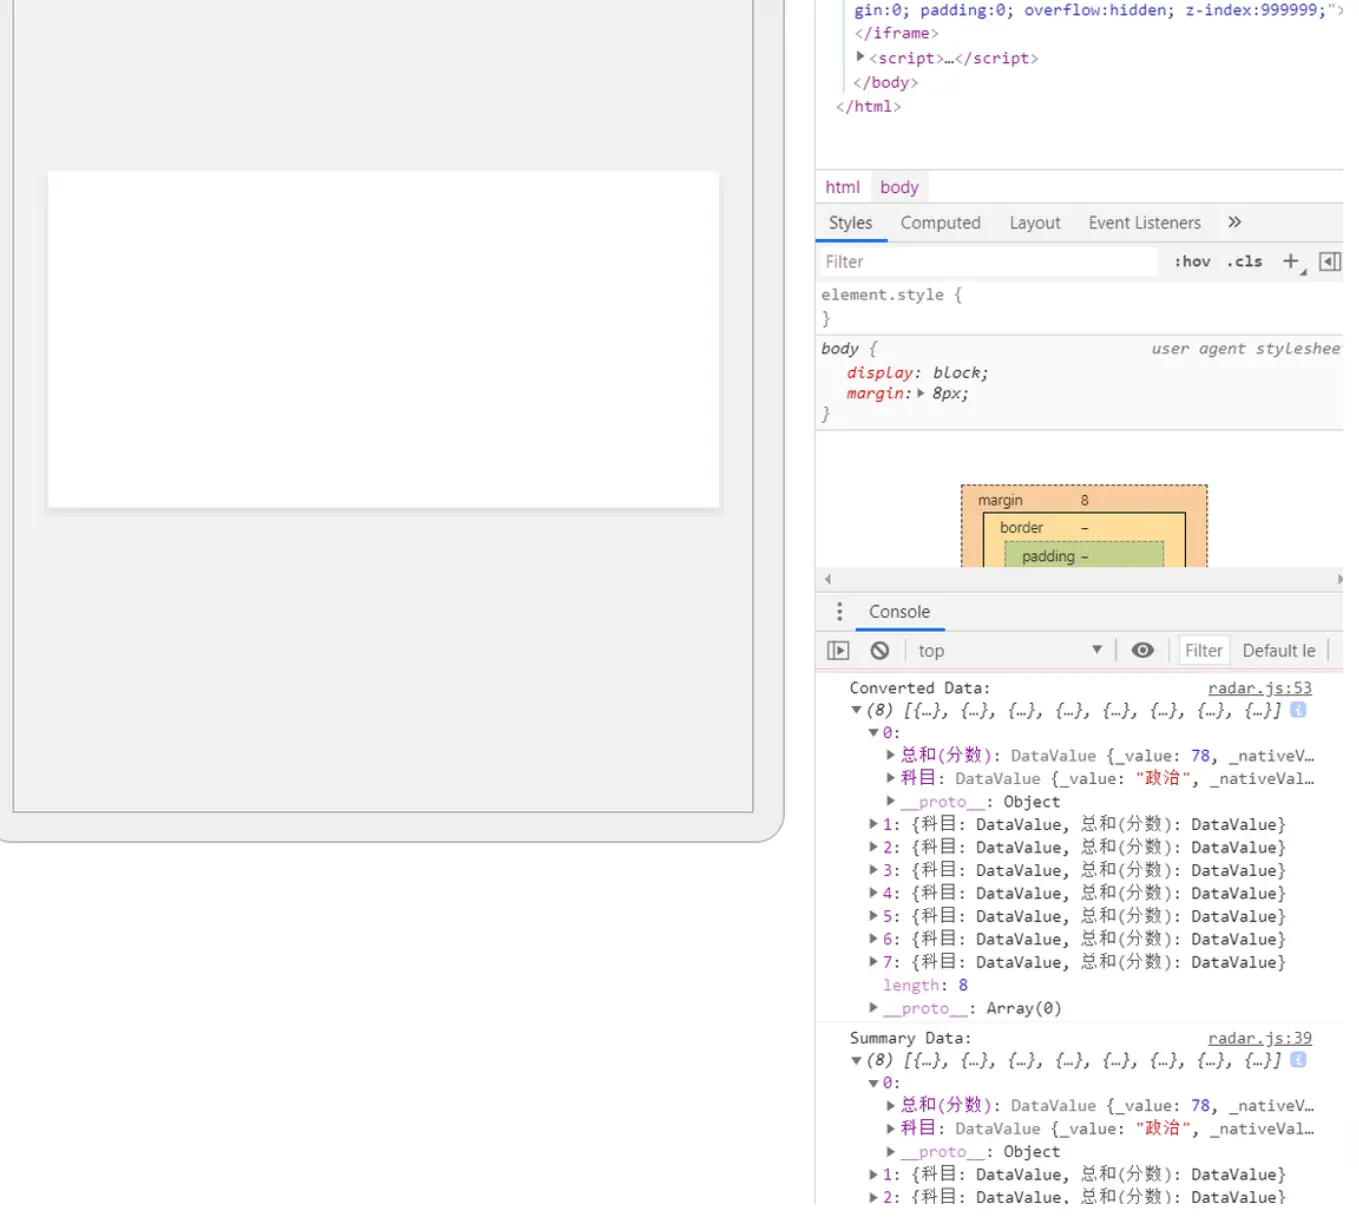
Task: Expand the script element node
Action: (x=860, y=57)
